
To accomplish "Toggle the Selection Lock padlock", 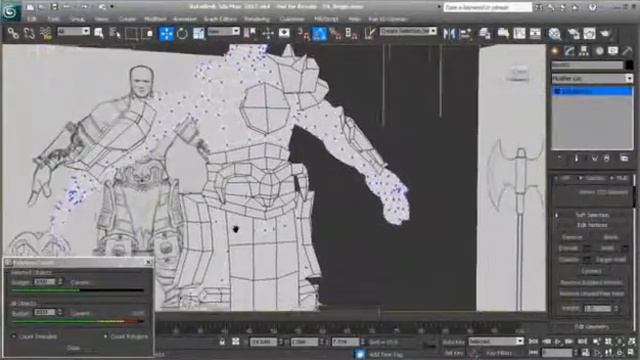I will pyautogui.click(x=222, y=342).
